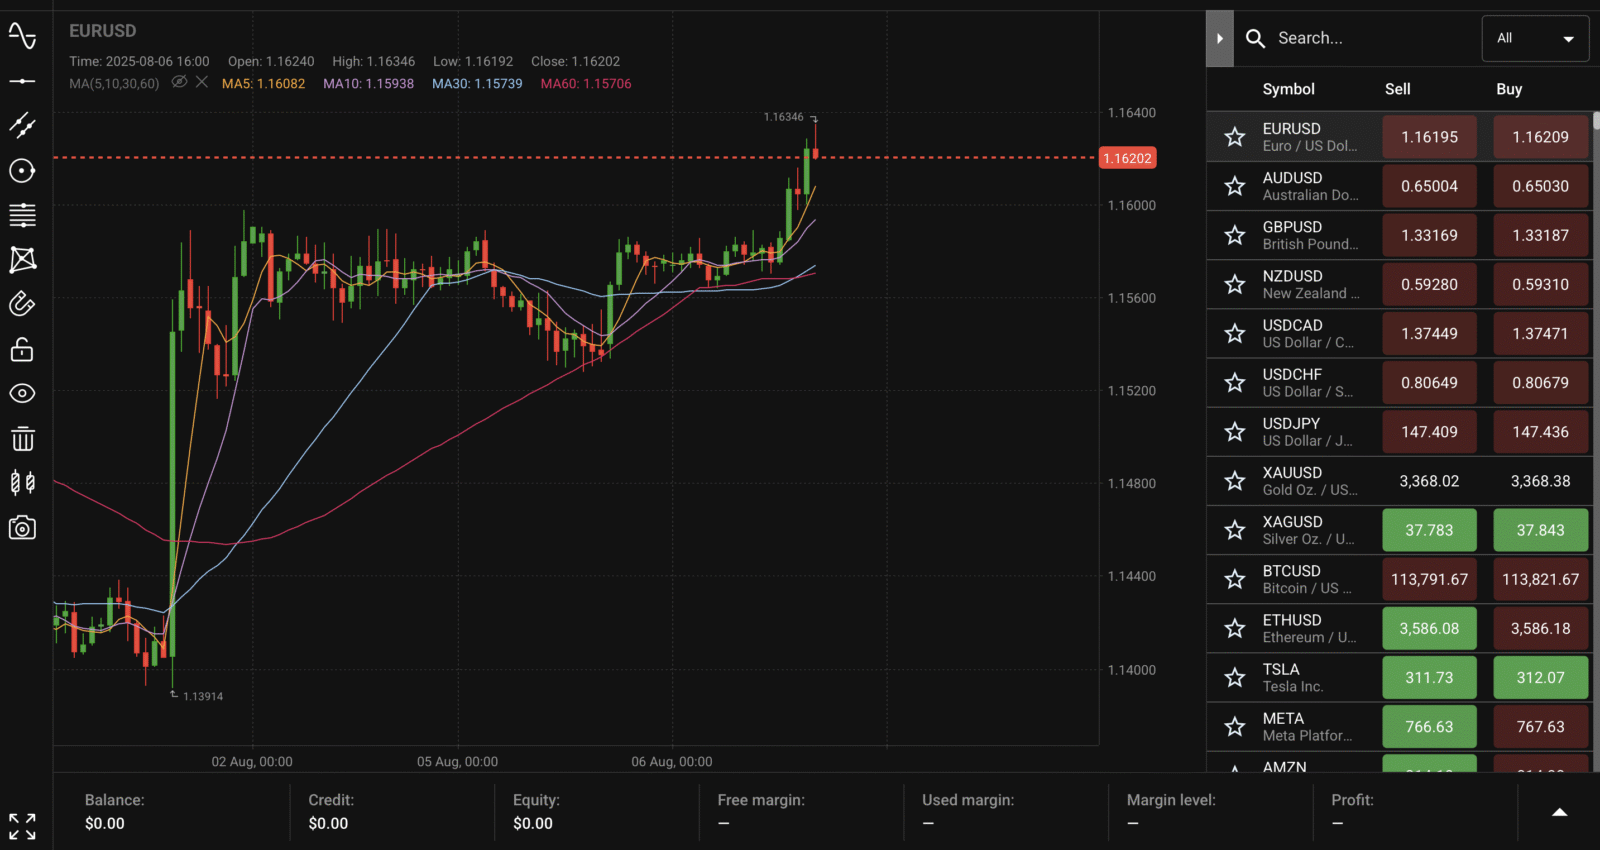Toggle drawings visibility eye in sidebar

point(22,394)
